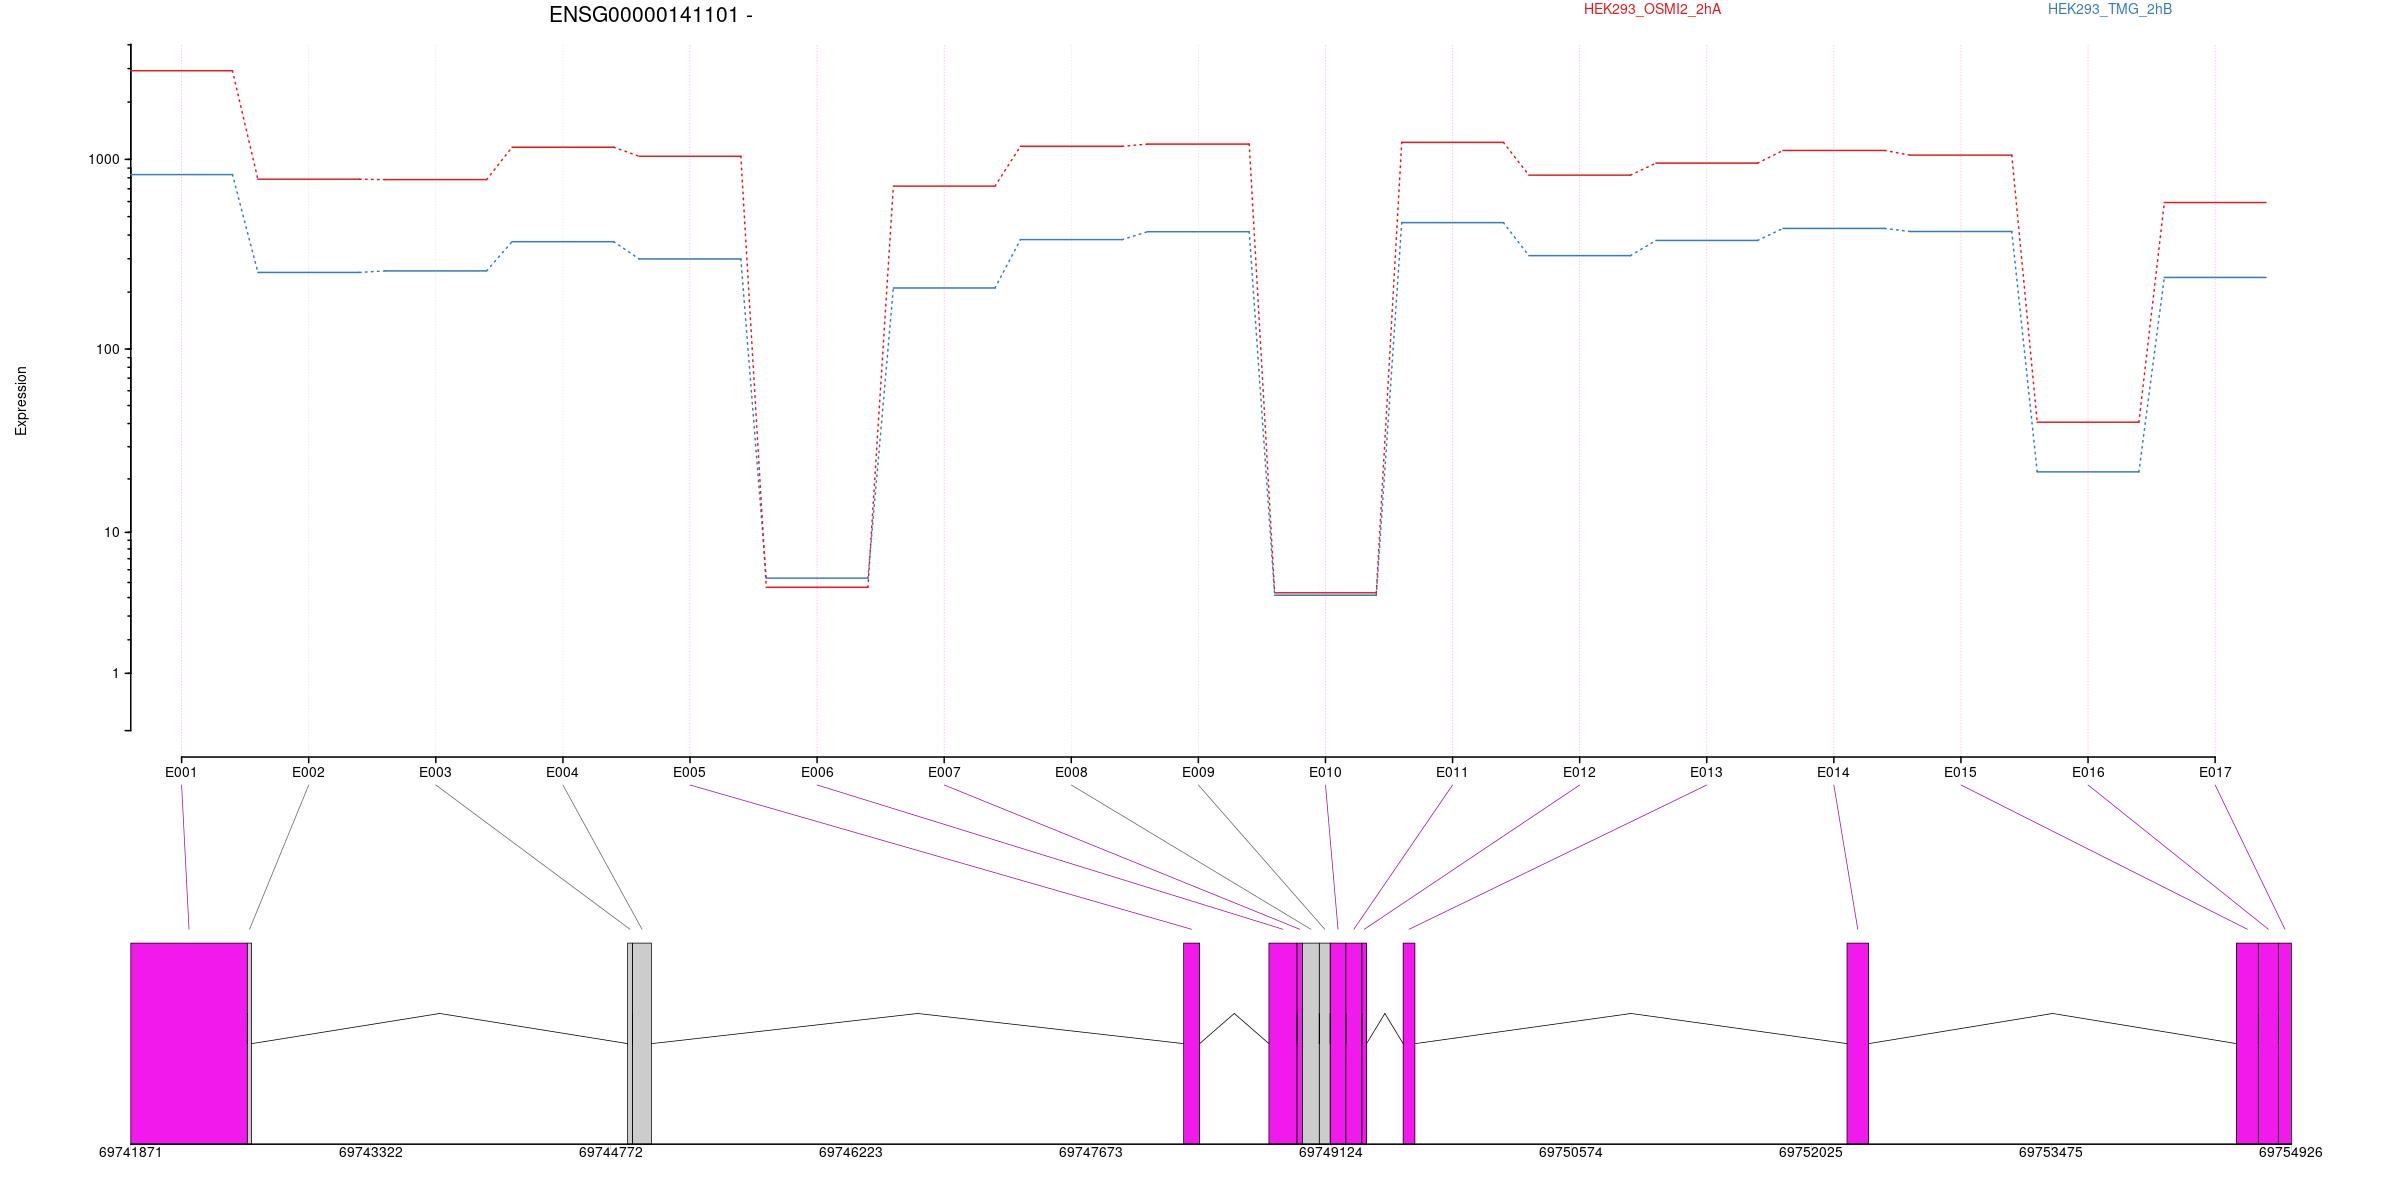Select the HEK293_TMG_2hB legend label

pyautogui.click(x=2110, y=9)
